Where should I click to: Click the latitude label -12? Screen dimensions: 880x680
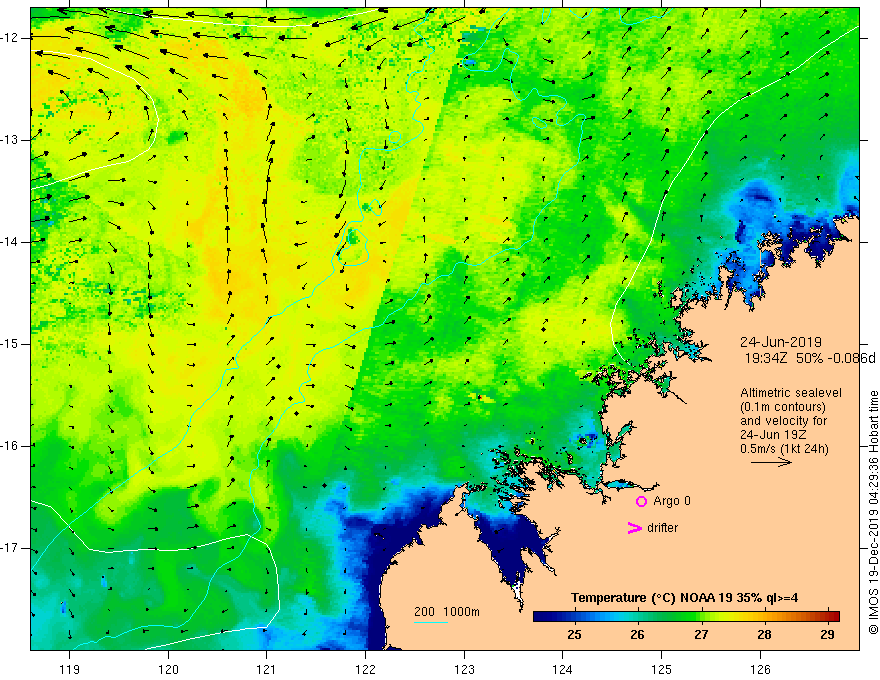[10, 38]
